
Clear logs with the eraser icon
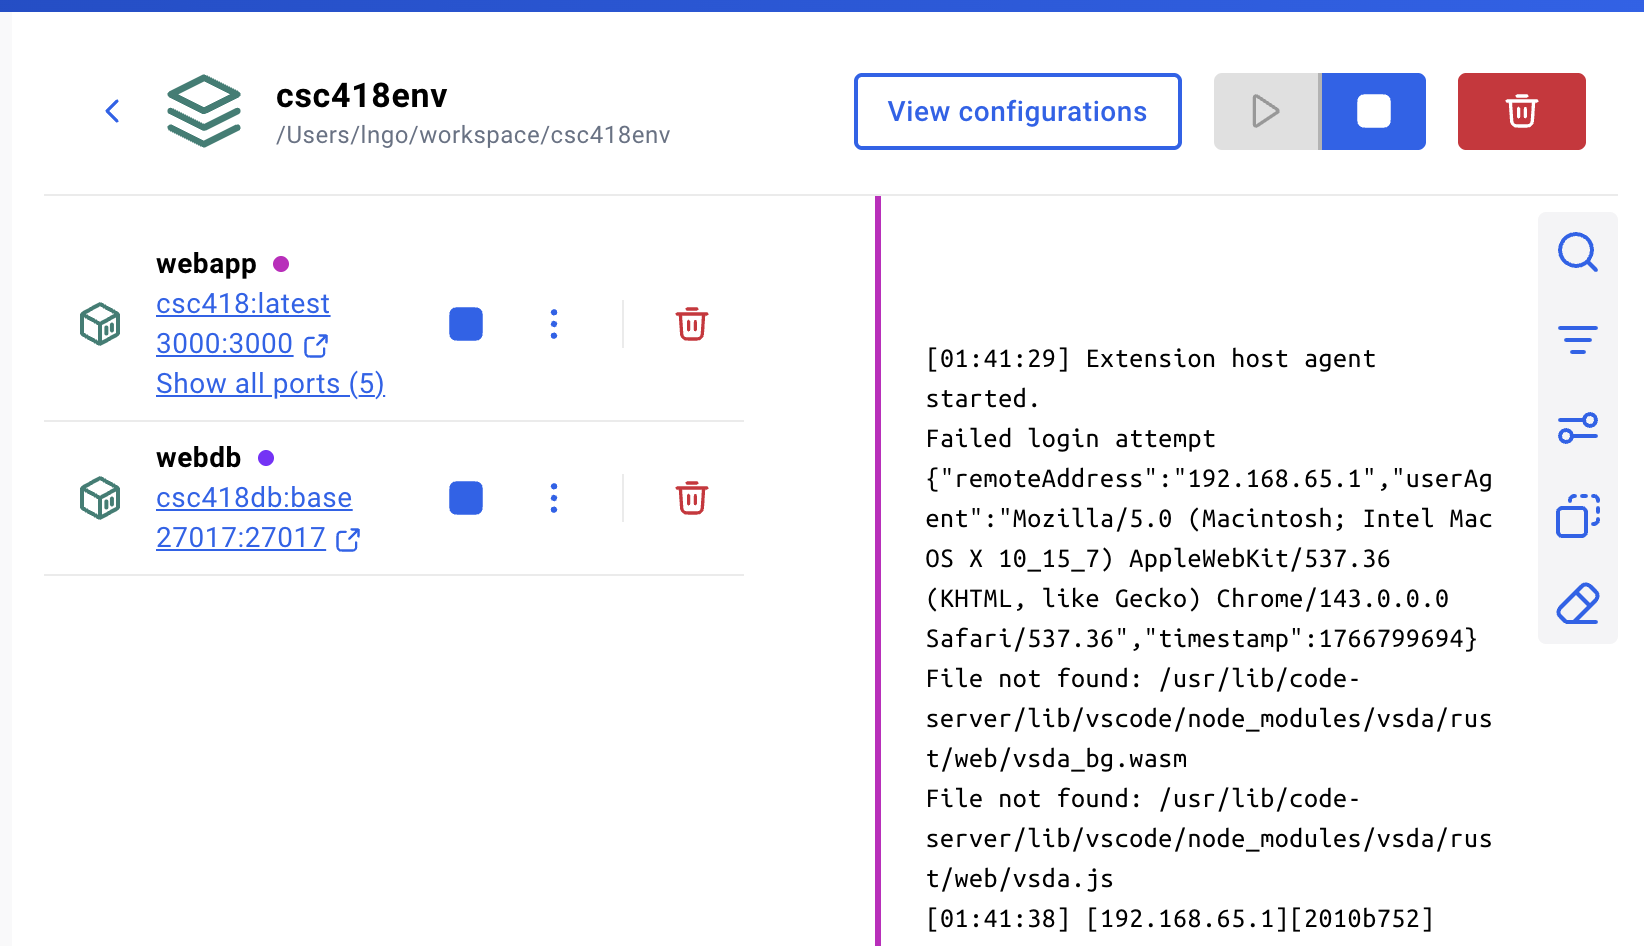(1577, 604)
